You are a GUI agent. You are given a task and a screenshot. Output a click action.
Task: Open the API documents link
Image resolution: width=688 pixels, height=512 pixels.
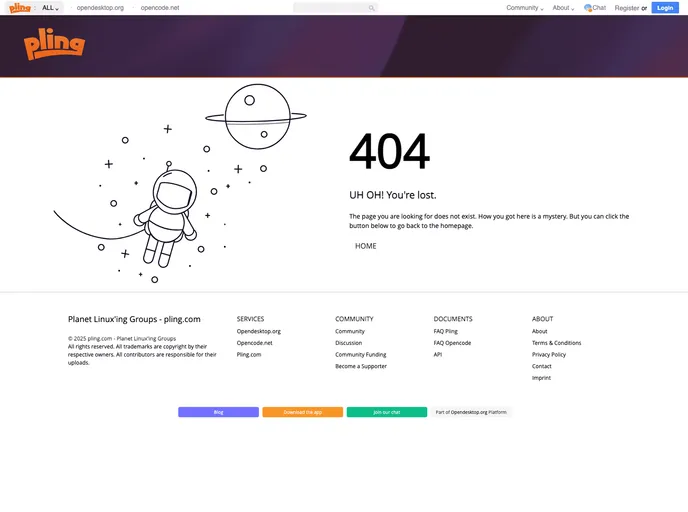[x=437, y=354]
